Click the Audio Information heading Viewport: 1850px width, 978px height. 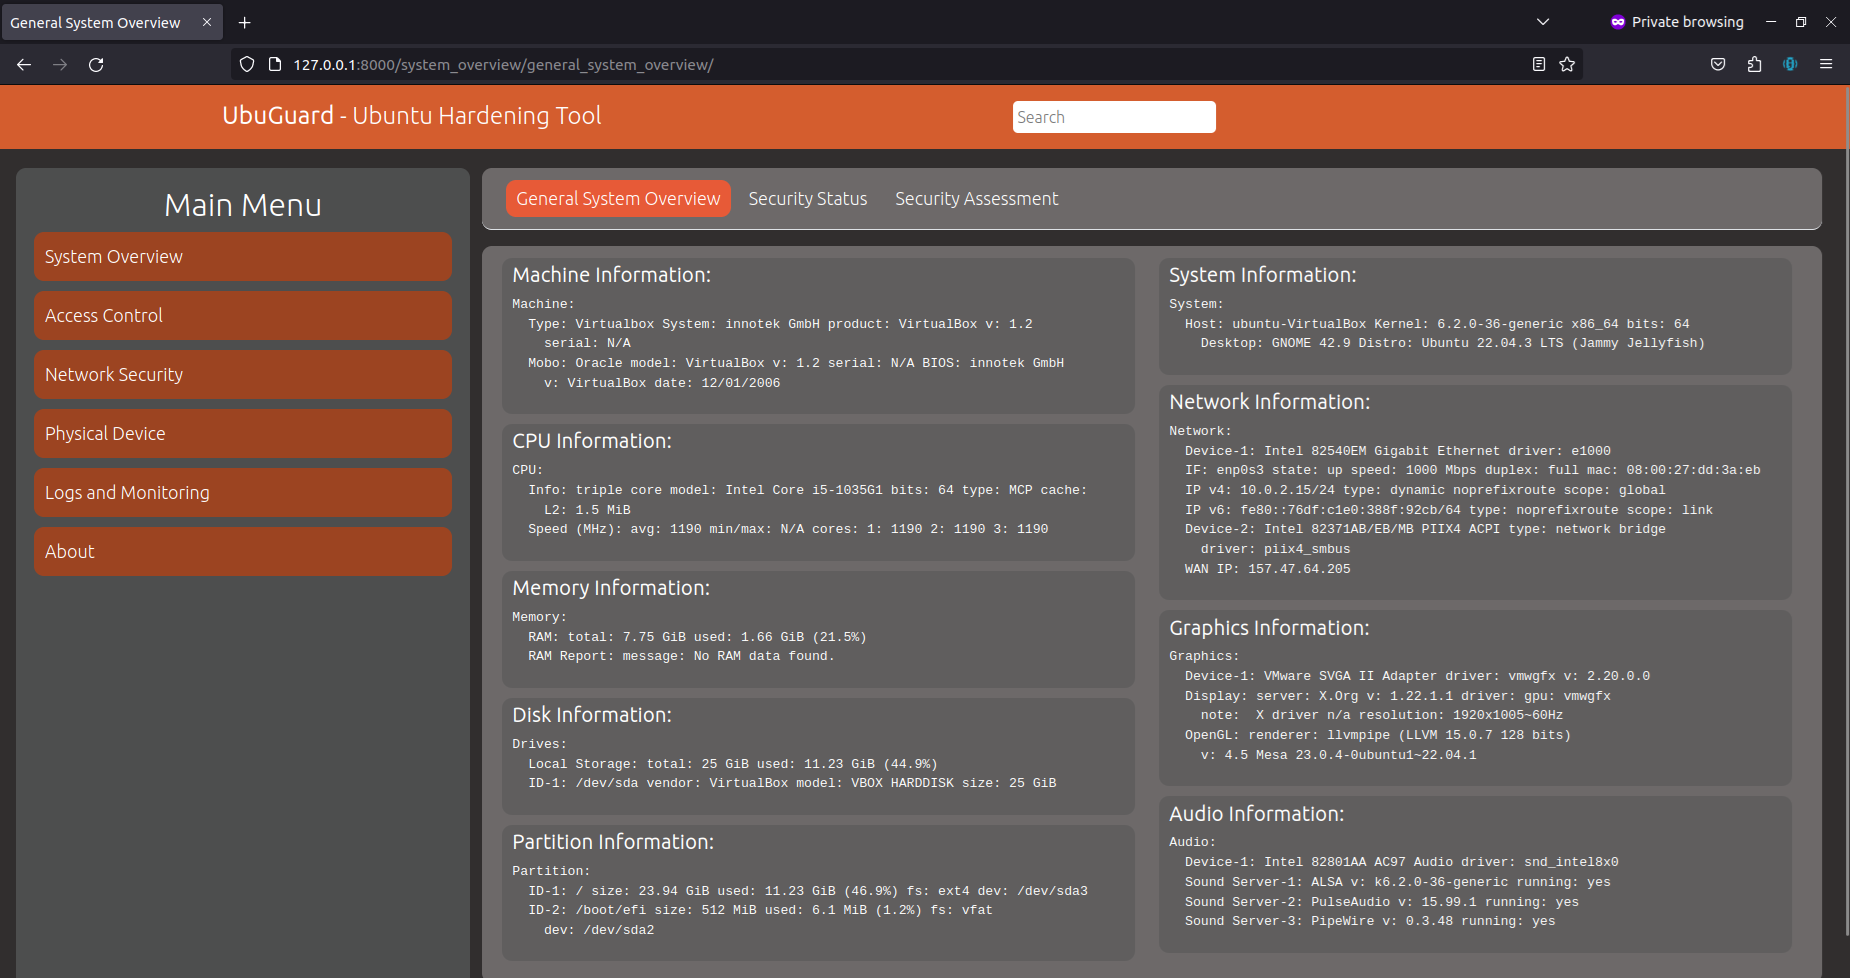1257,814
